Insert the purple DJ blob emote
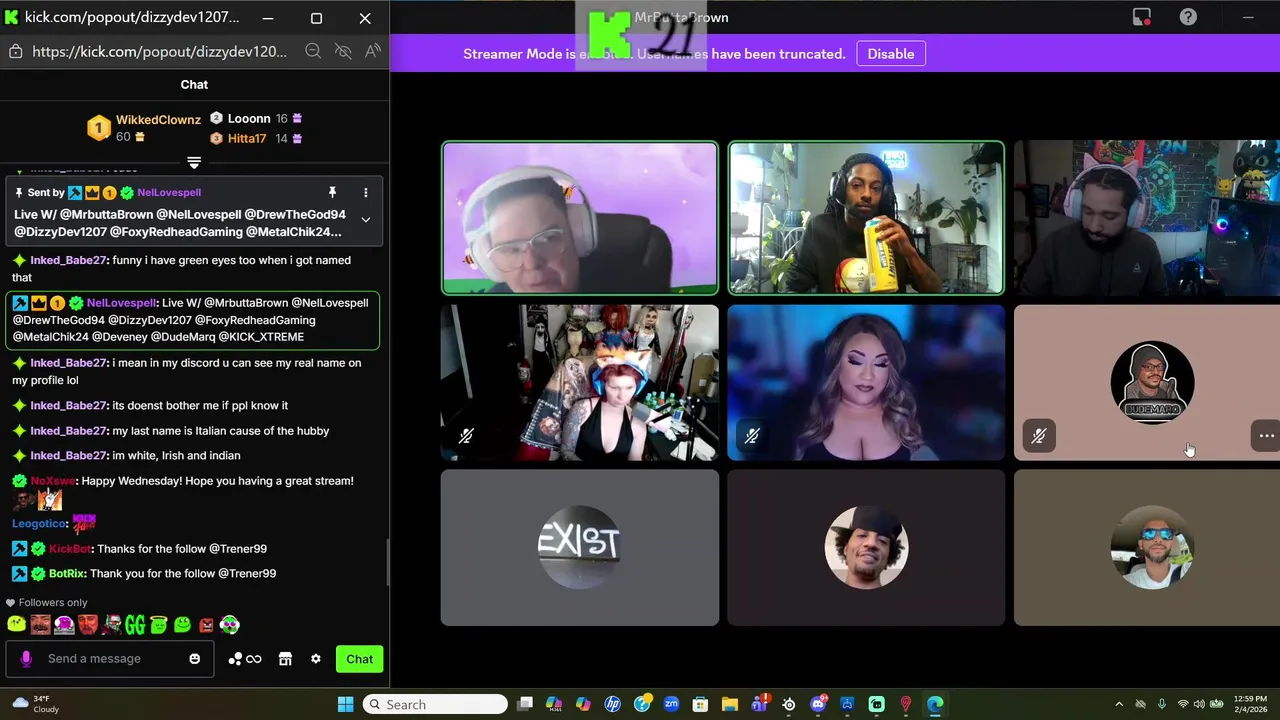This screenshot has width=1280, height=720. 64,625
